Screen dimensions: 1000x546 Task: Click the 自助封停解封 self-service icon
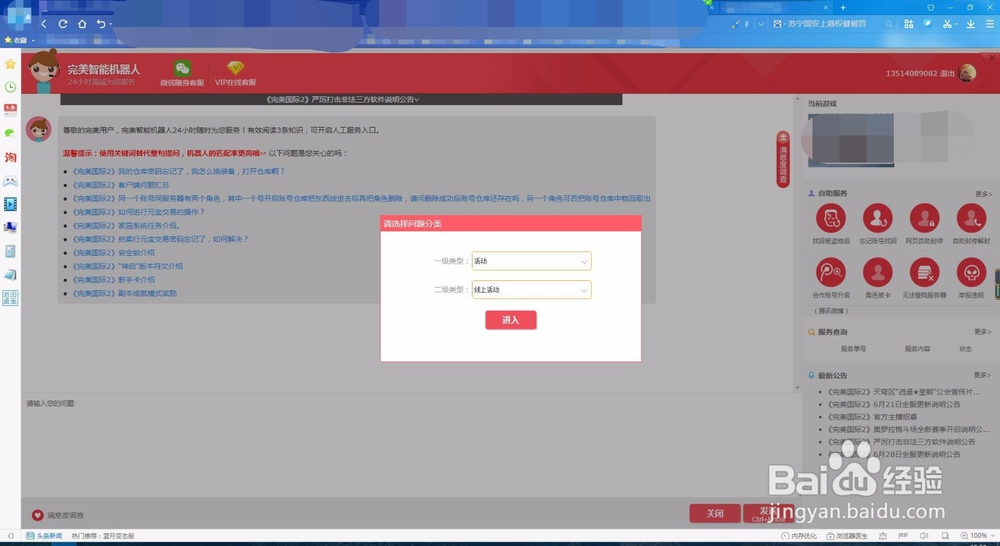971,218
